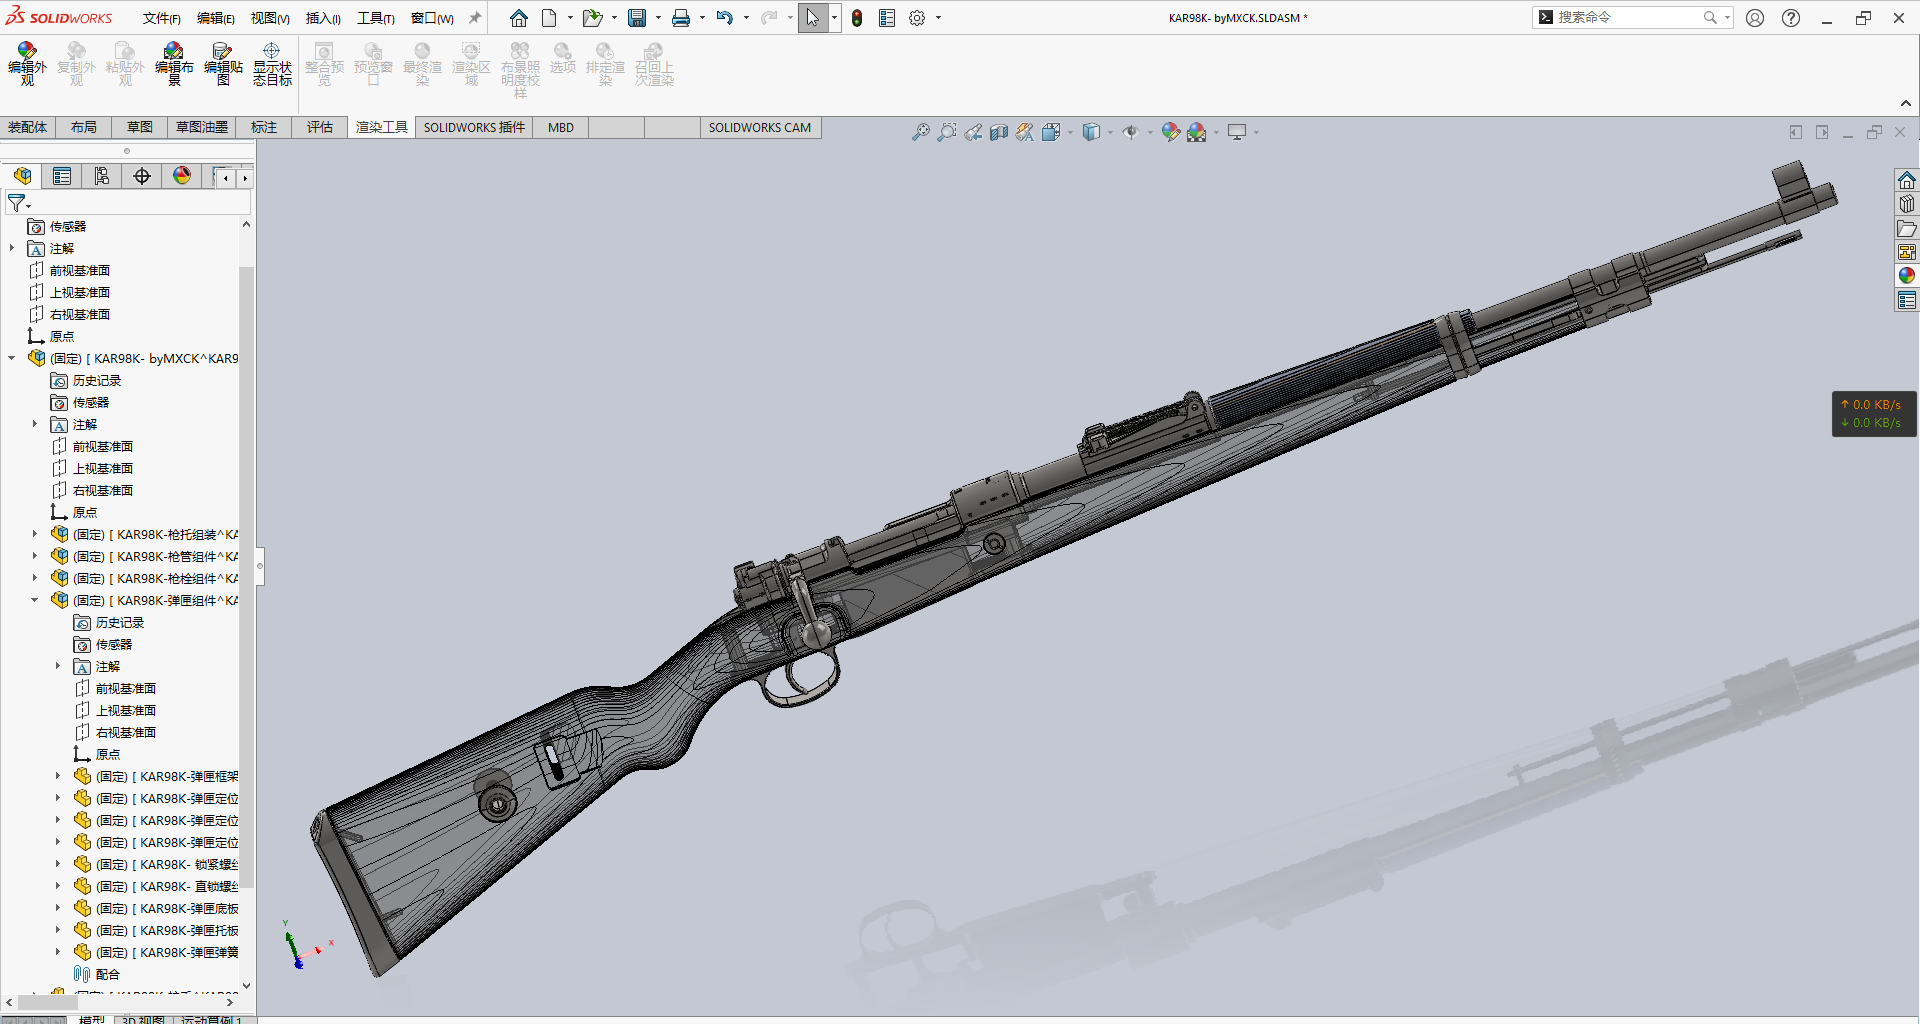
Task: Activate Section View tool
Action: (998, 132)
